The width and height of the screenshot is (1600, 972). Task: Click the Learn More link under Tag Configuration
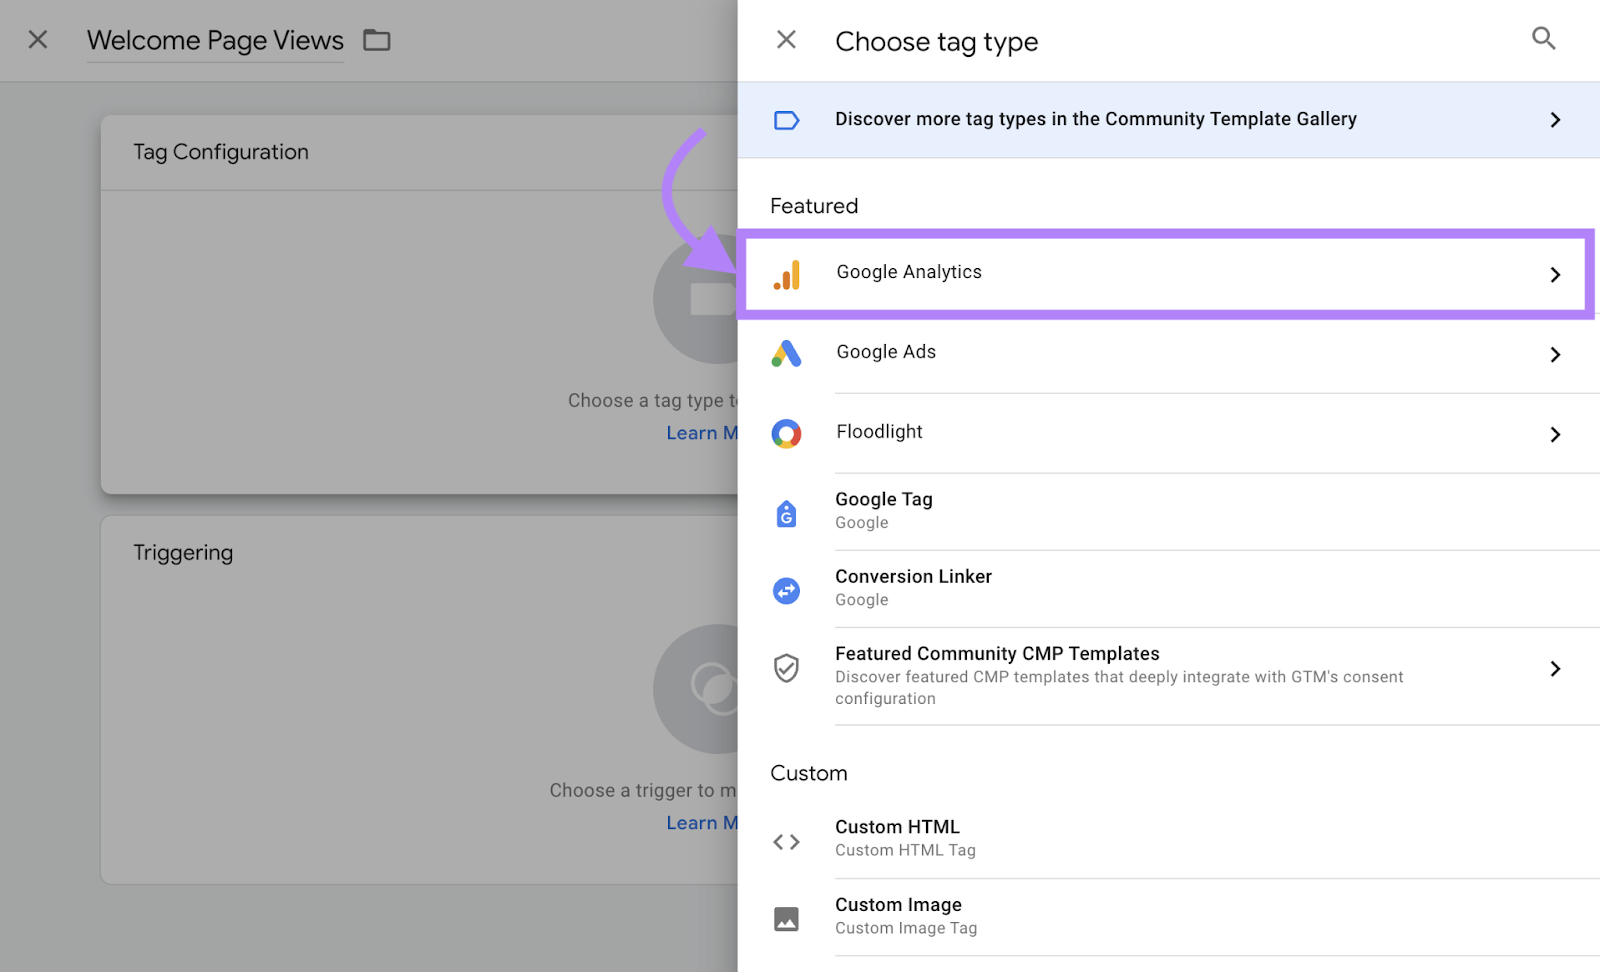pos(703,432)
